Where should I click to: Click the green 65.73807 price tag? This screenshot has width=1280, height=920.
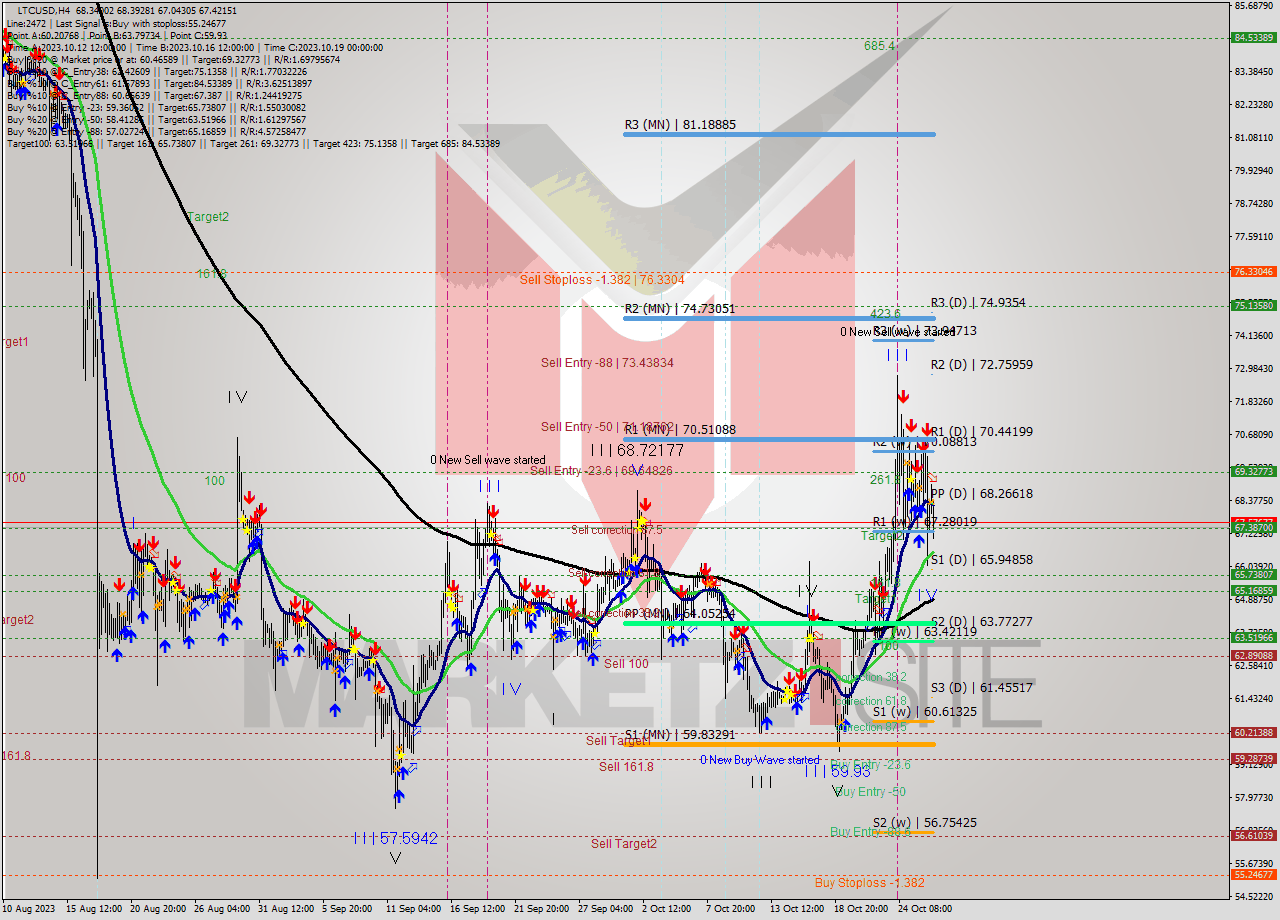click(1253, 575)
